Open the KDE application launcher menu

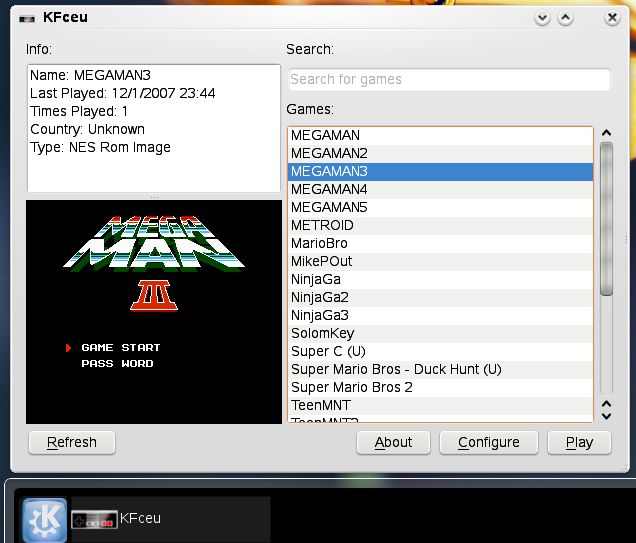click(45, 519)
